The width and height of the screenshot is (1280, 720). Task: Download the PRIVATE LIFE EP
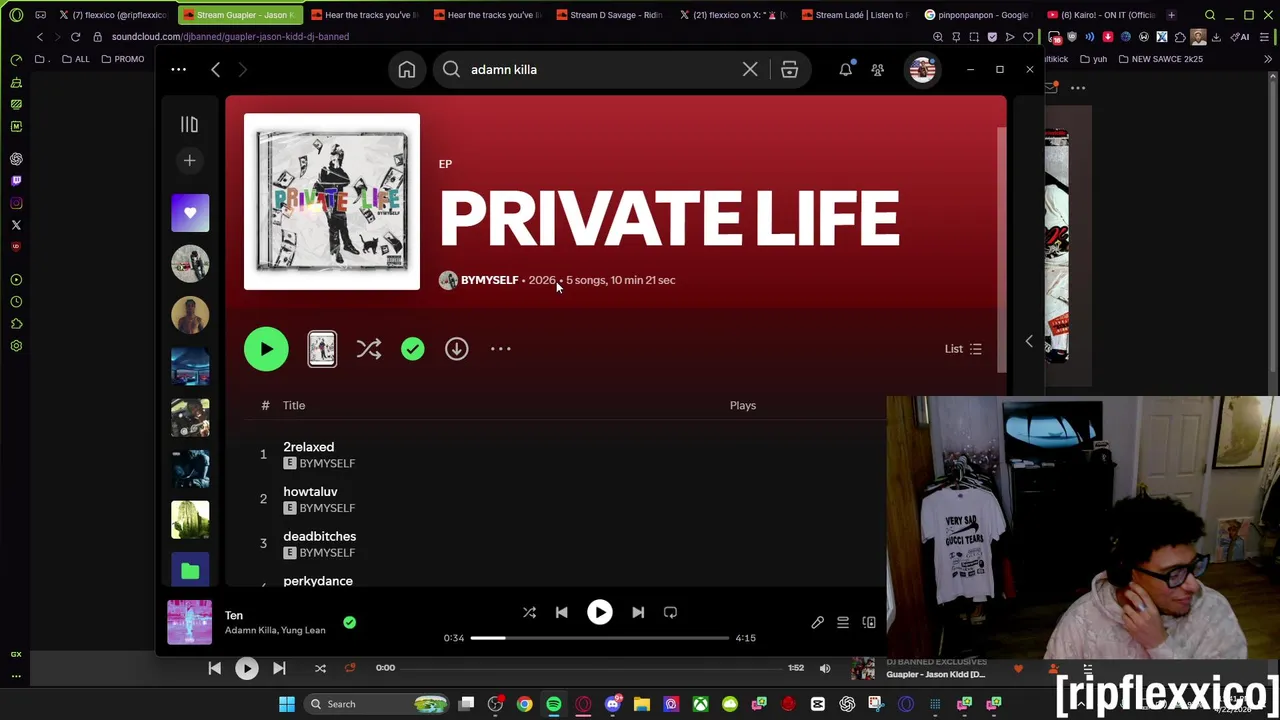click(456, 349)
